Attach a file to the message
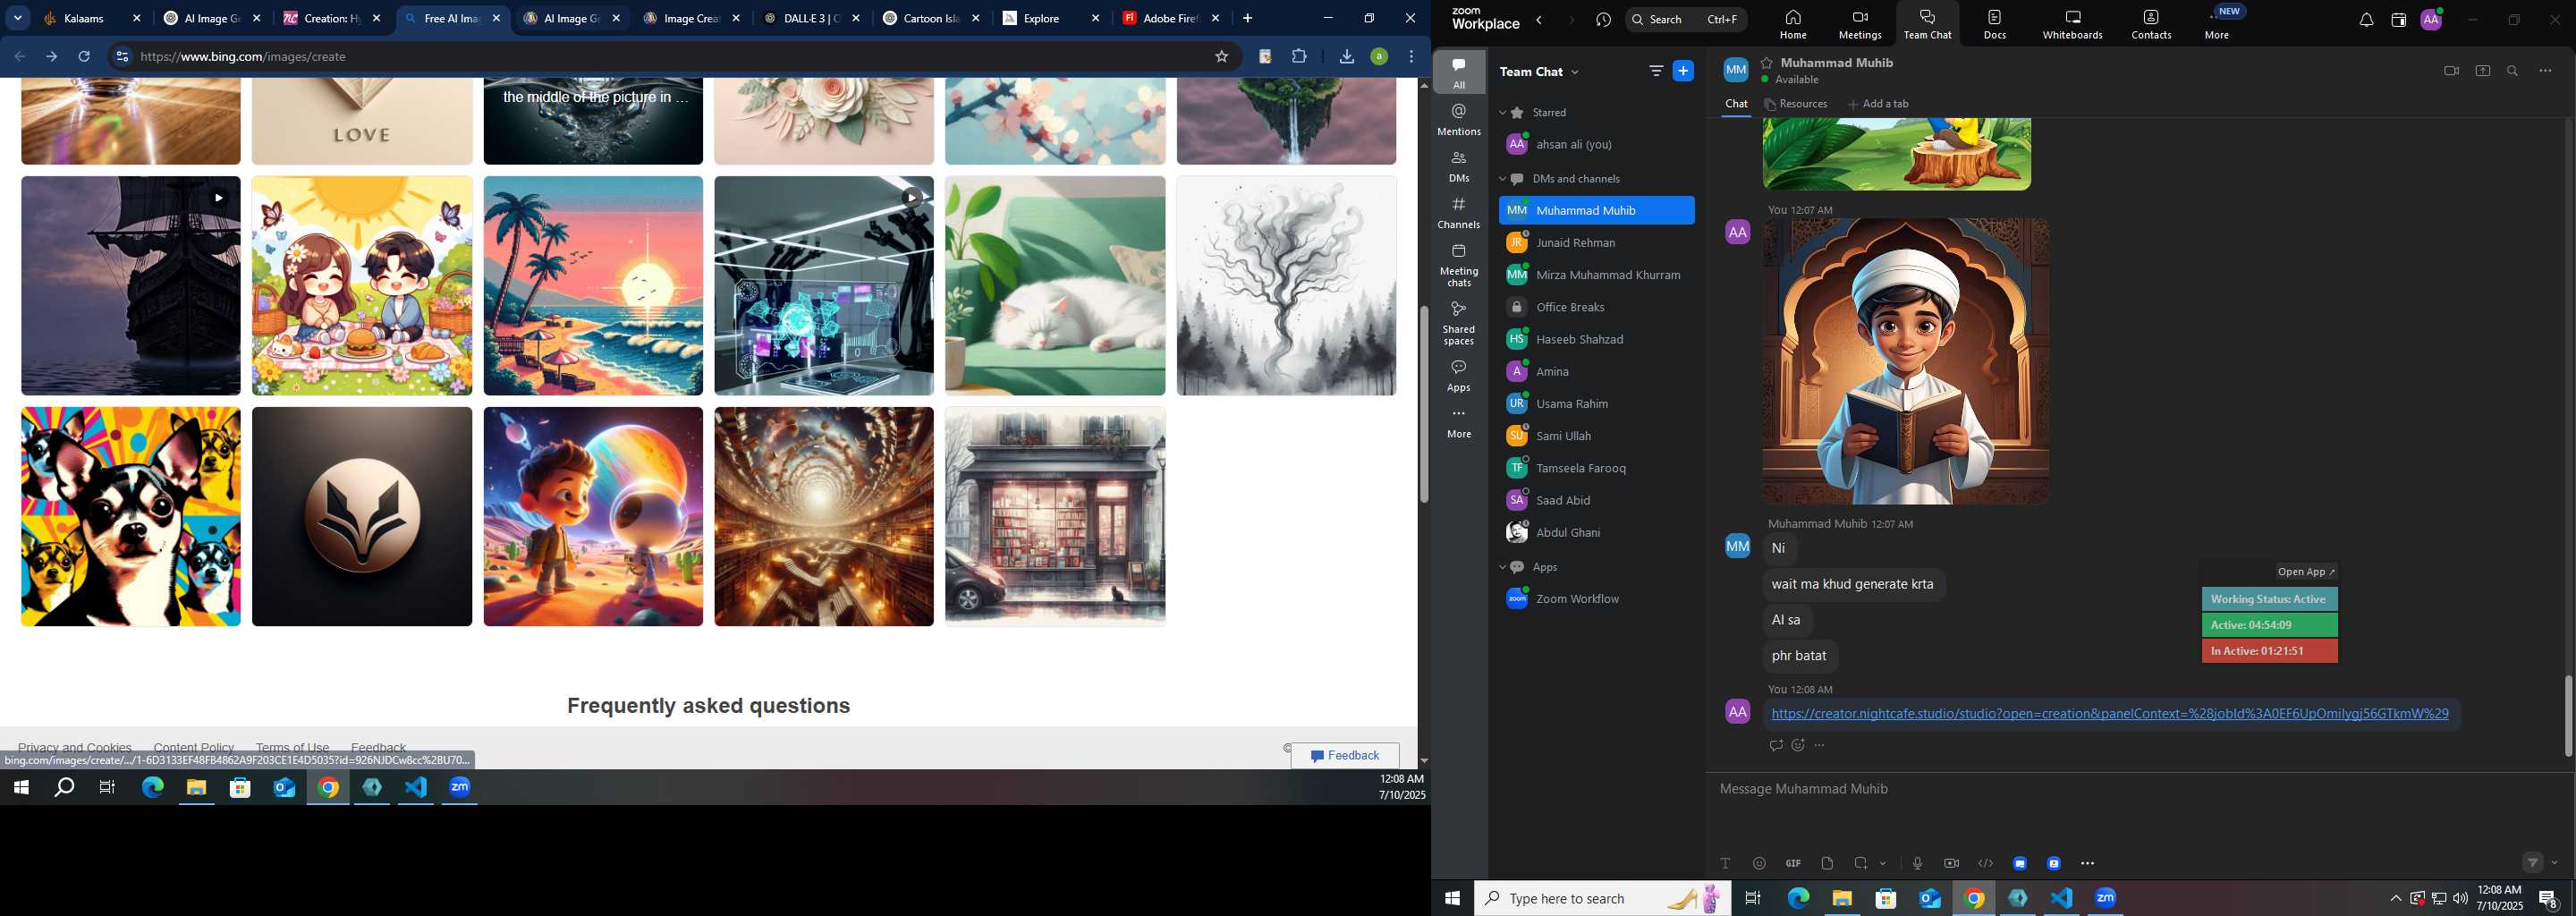The image size is (2576, 916). pos(1827,863)
